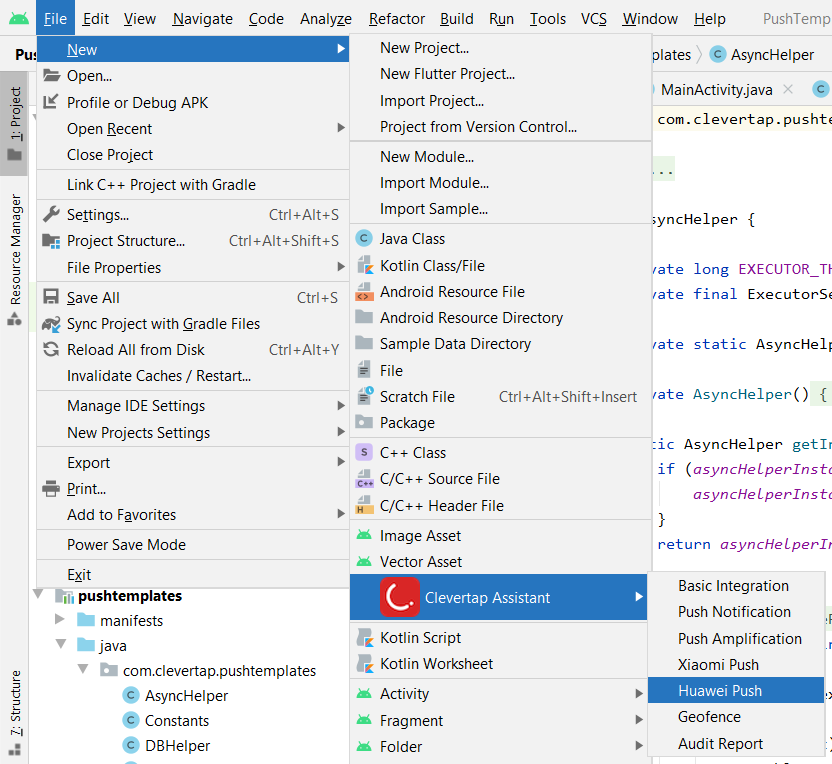Viewport: 832px width, 764px height.
Task: Choose Import Sample entry
Action: pyautogui.click(x=500, y=209)
